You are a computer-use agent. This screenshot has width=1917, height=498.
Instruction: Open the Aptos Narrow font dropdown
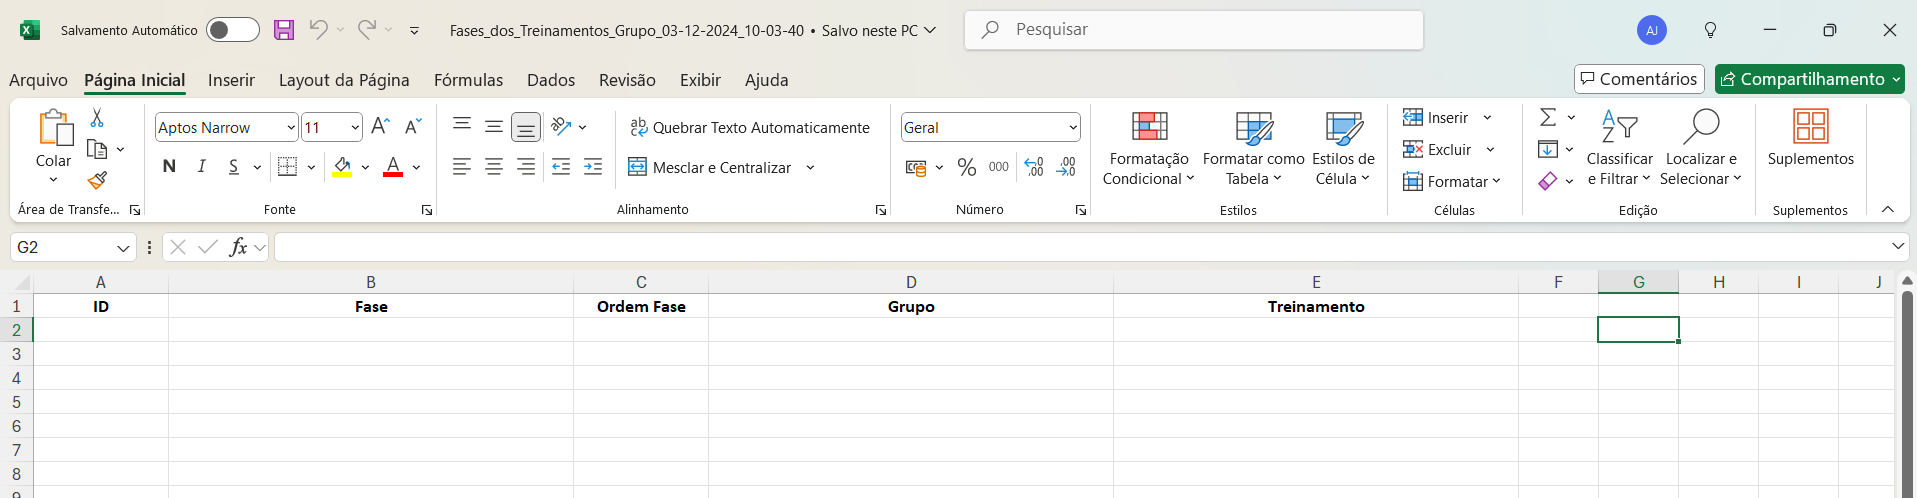(291, 127)
